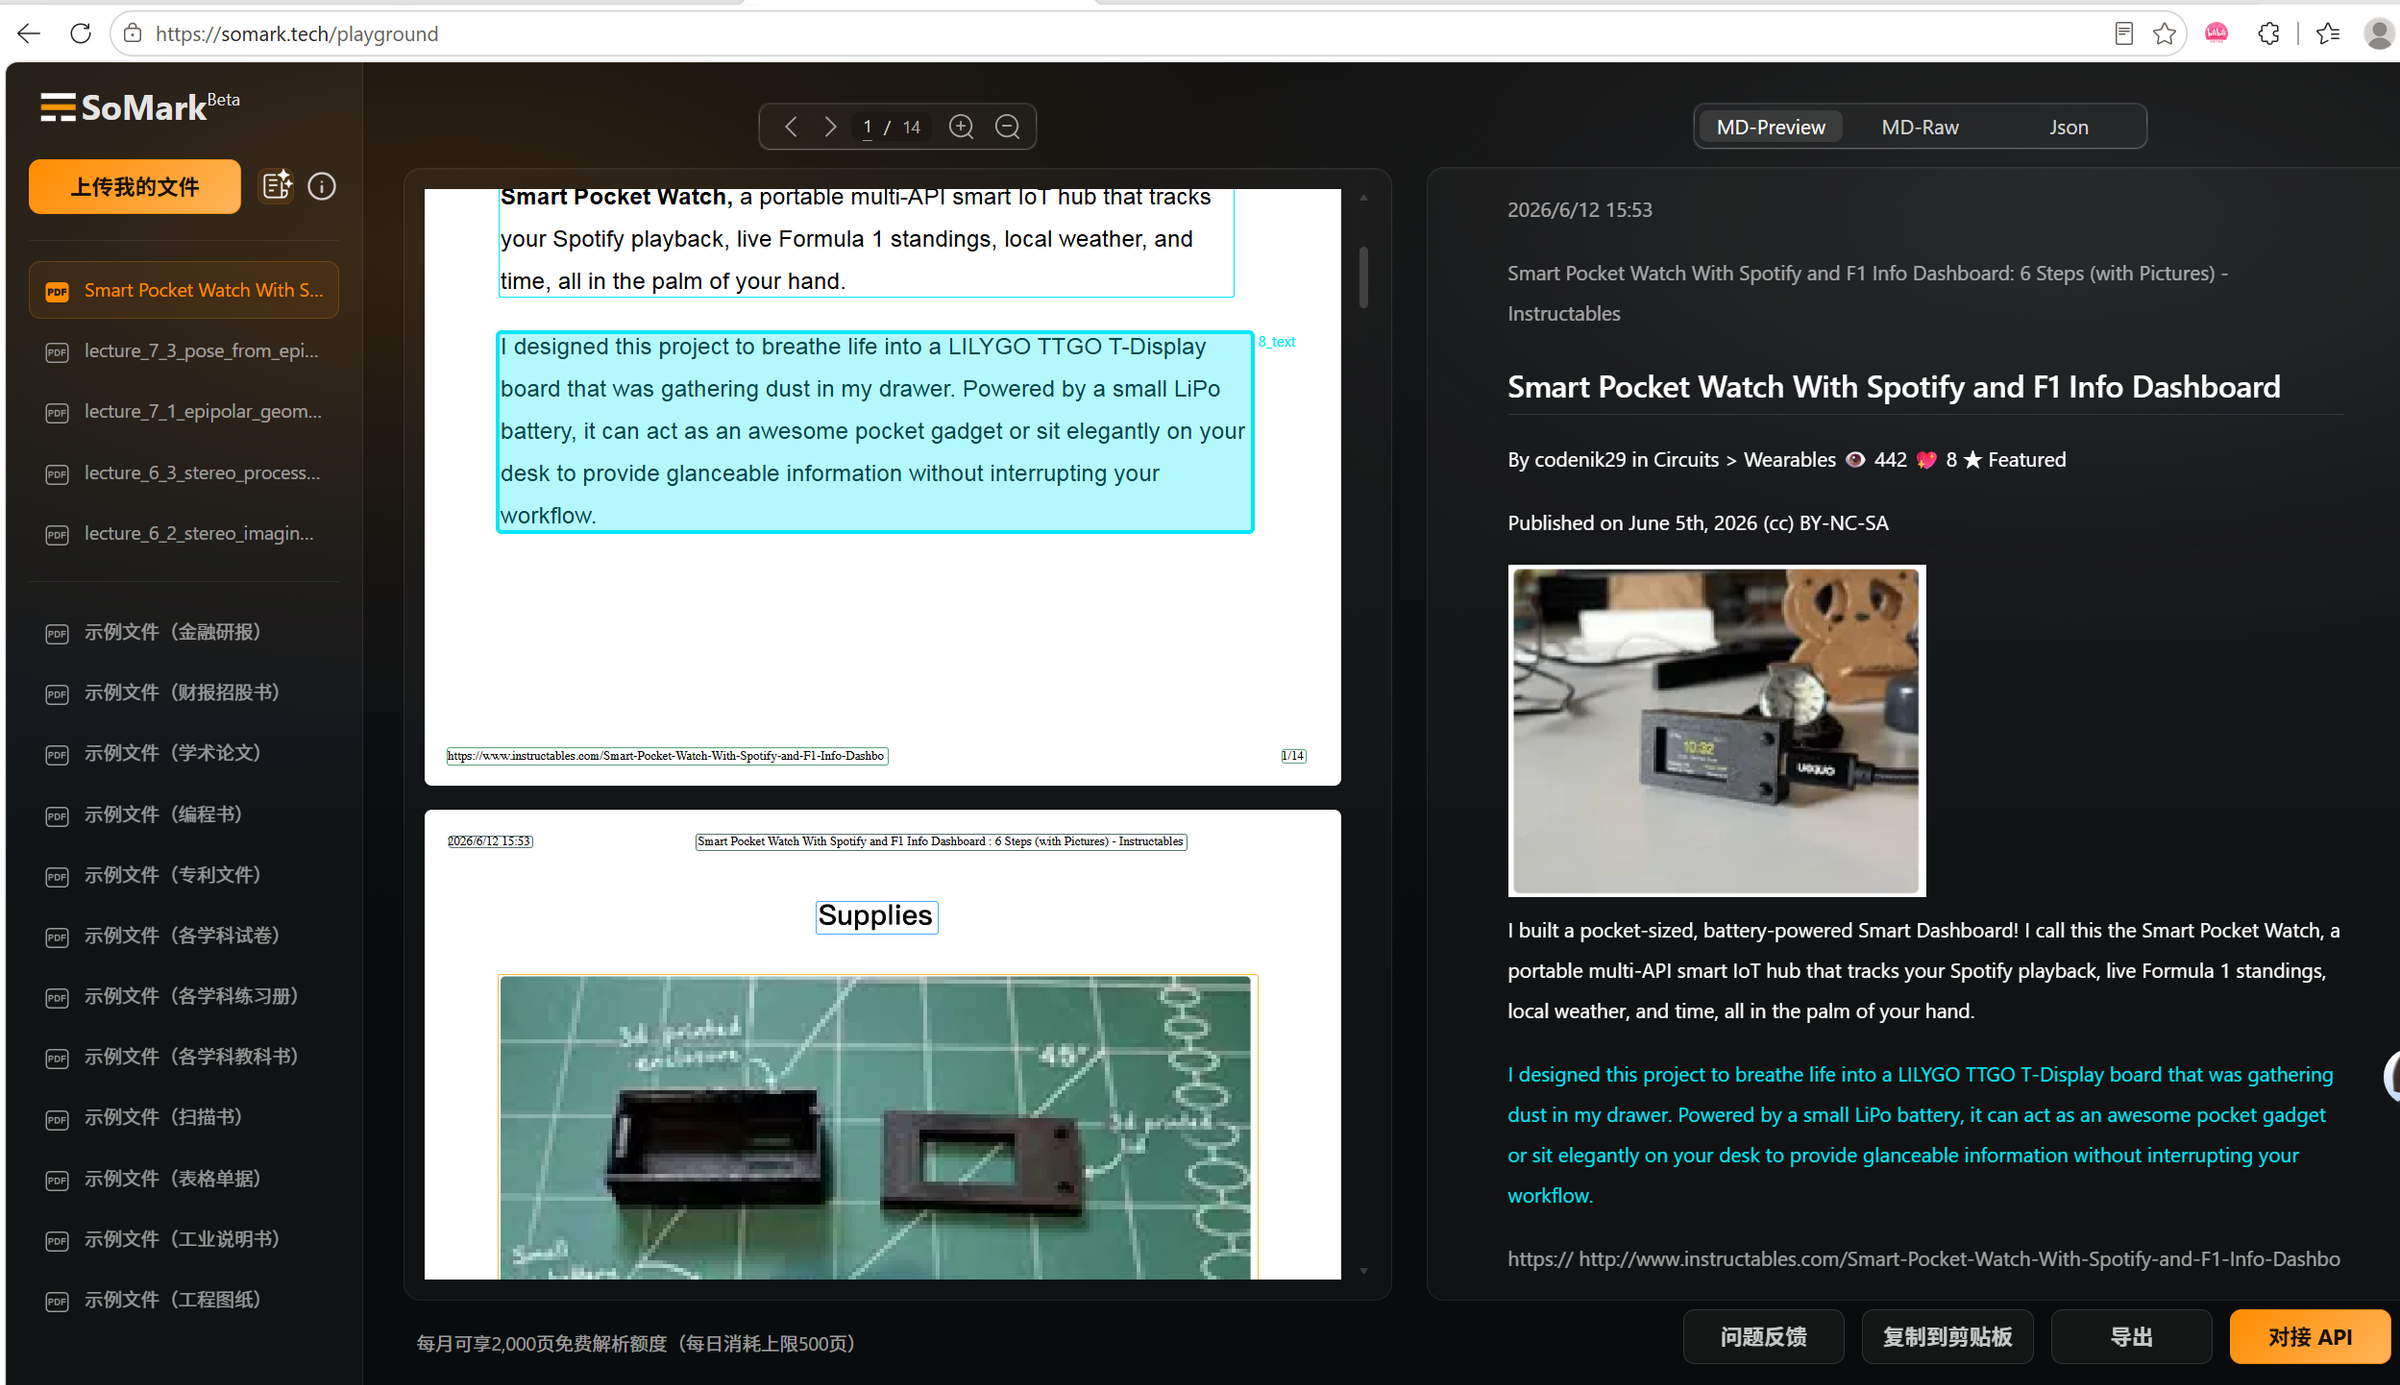This screenshot has width=2400, height=1385.
Task: Open 示例文件（各学科试卷）sample
Action: pos(184,935)
